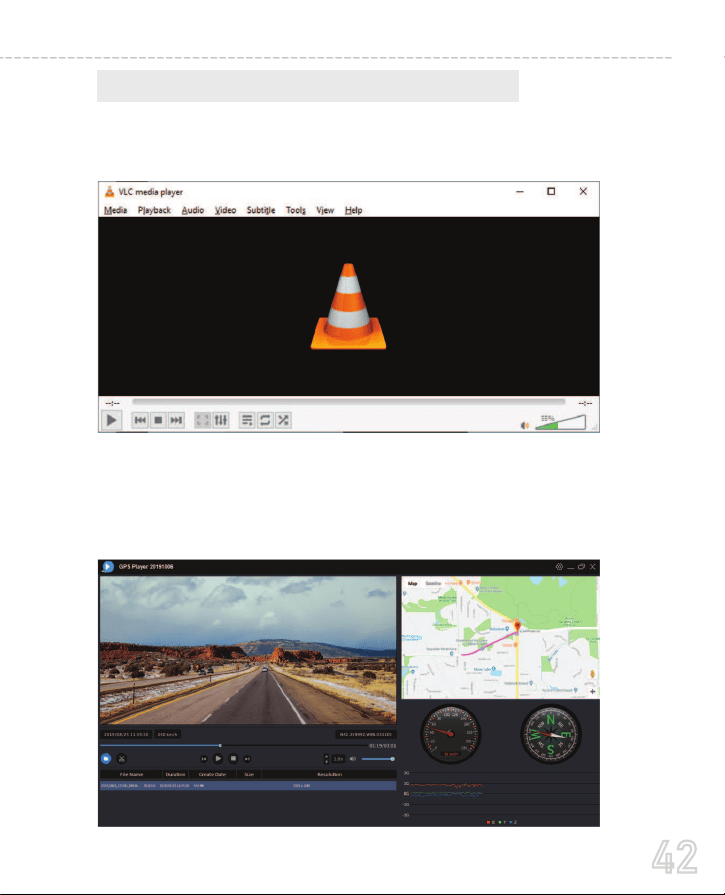Viewport: 725px width, 895px height.
Task: Expand the Subtitle menu
Action: pyautogui.click(x=261, y=210)
